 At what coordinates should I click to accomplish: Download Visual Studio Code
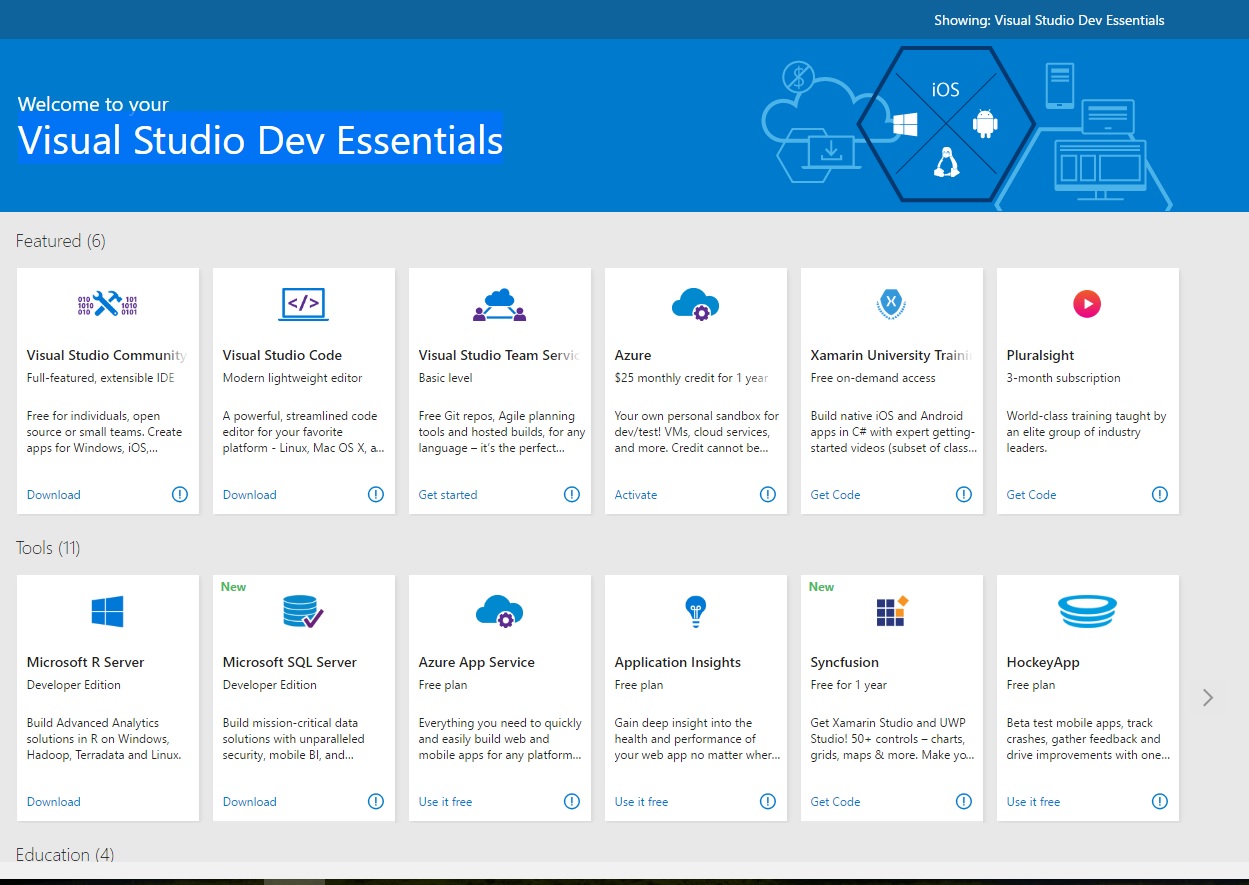[x=250, y=495]
